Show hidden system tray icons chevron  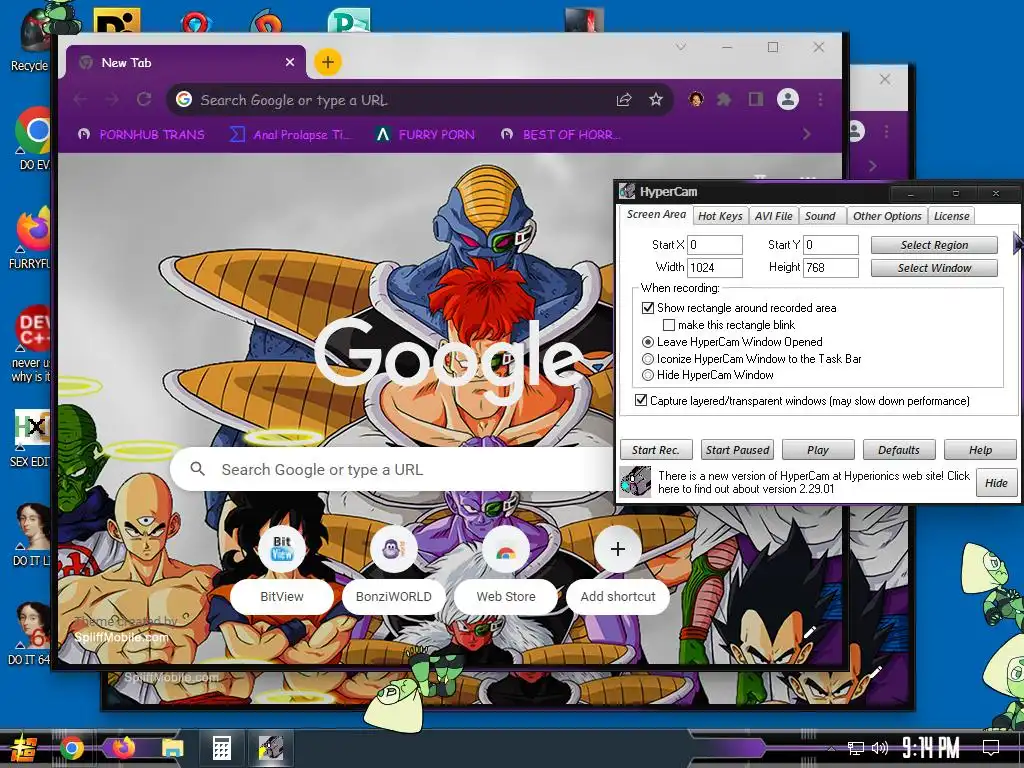(831, 748)
